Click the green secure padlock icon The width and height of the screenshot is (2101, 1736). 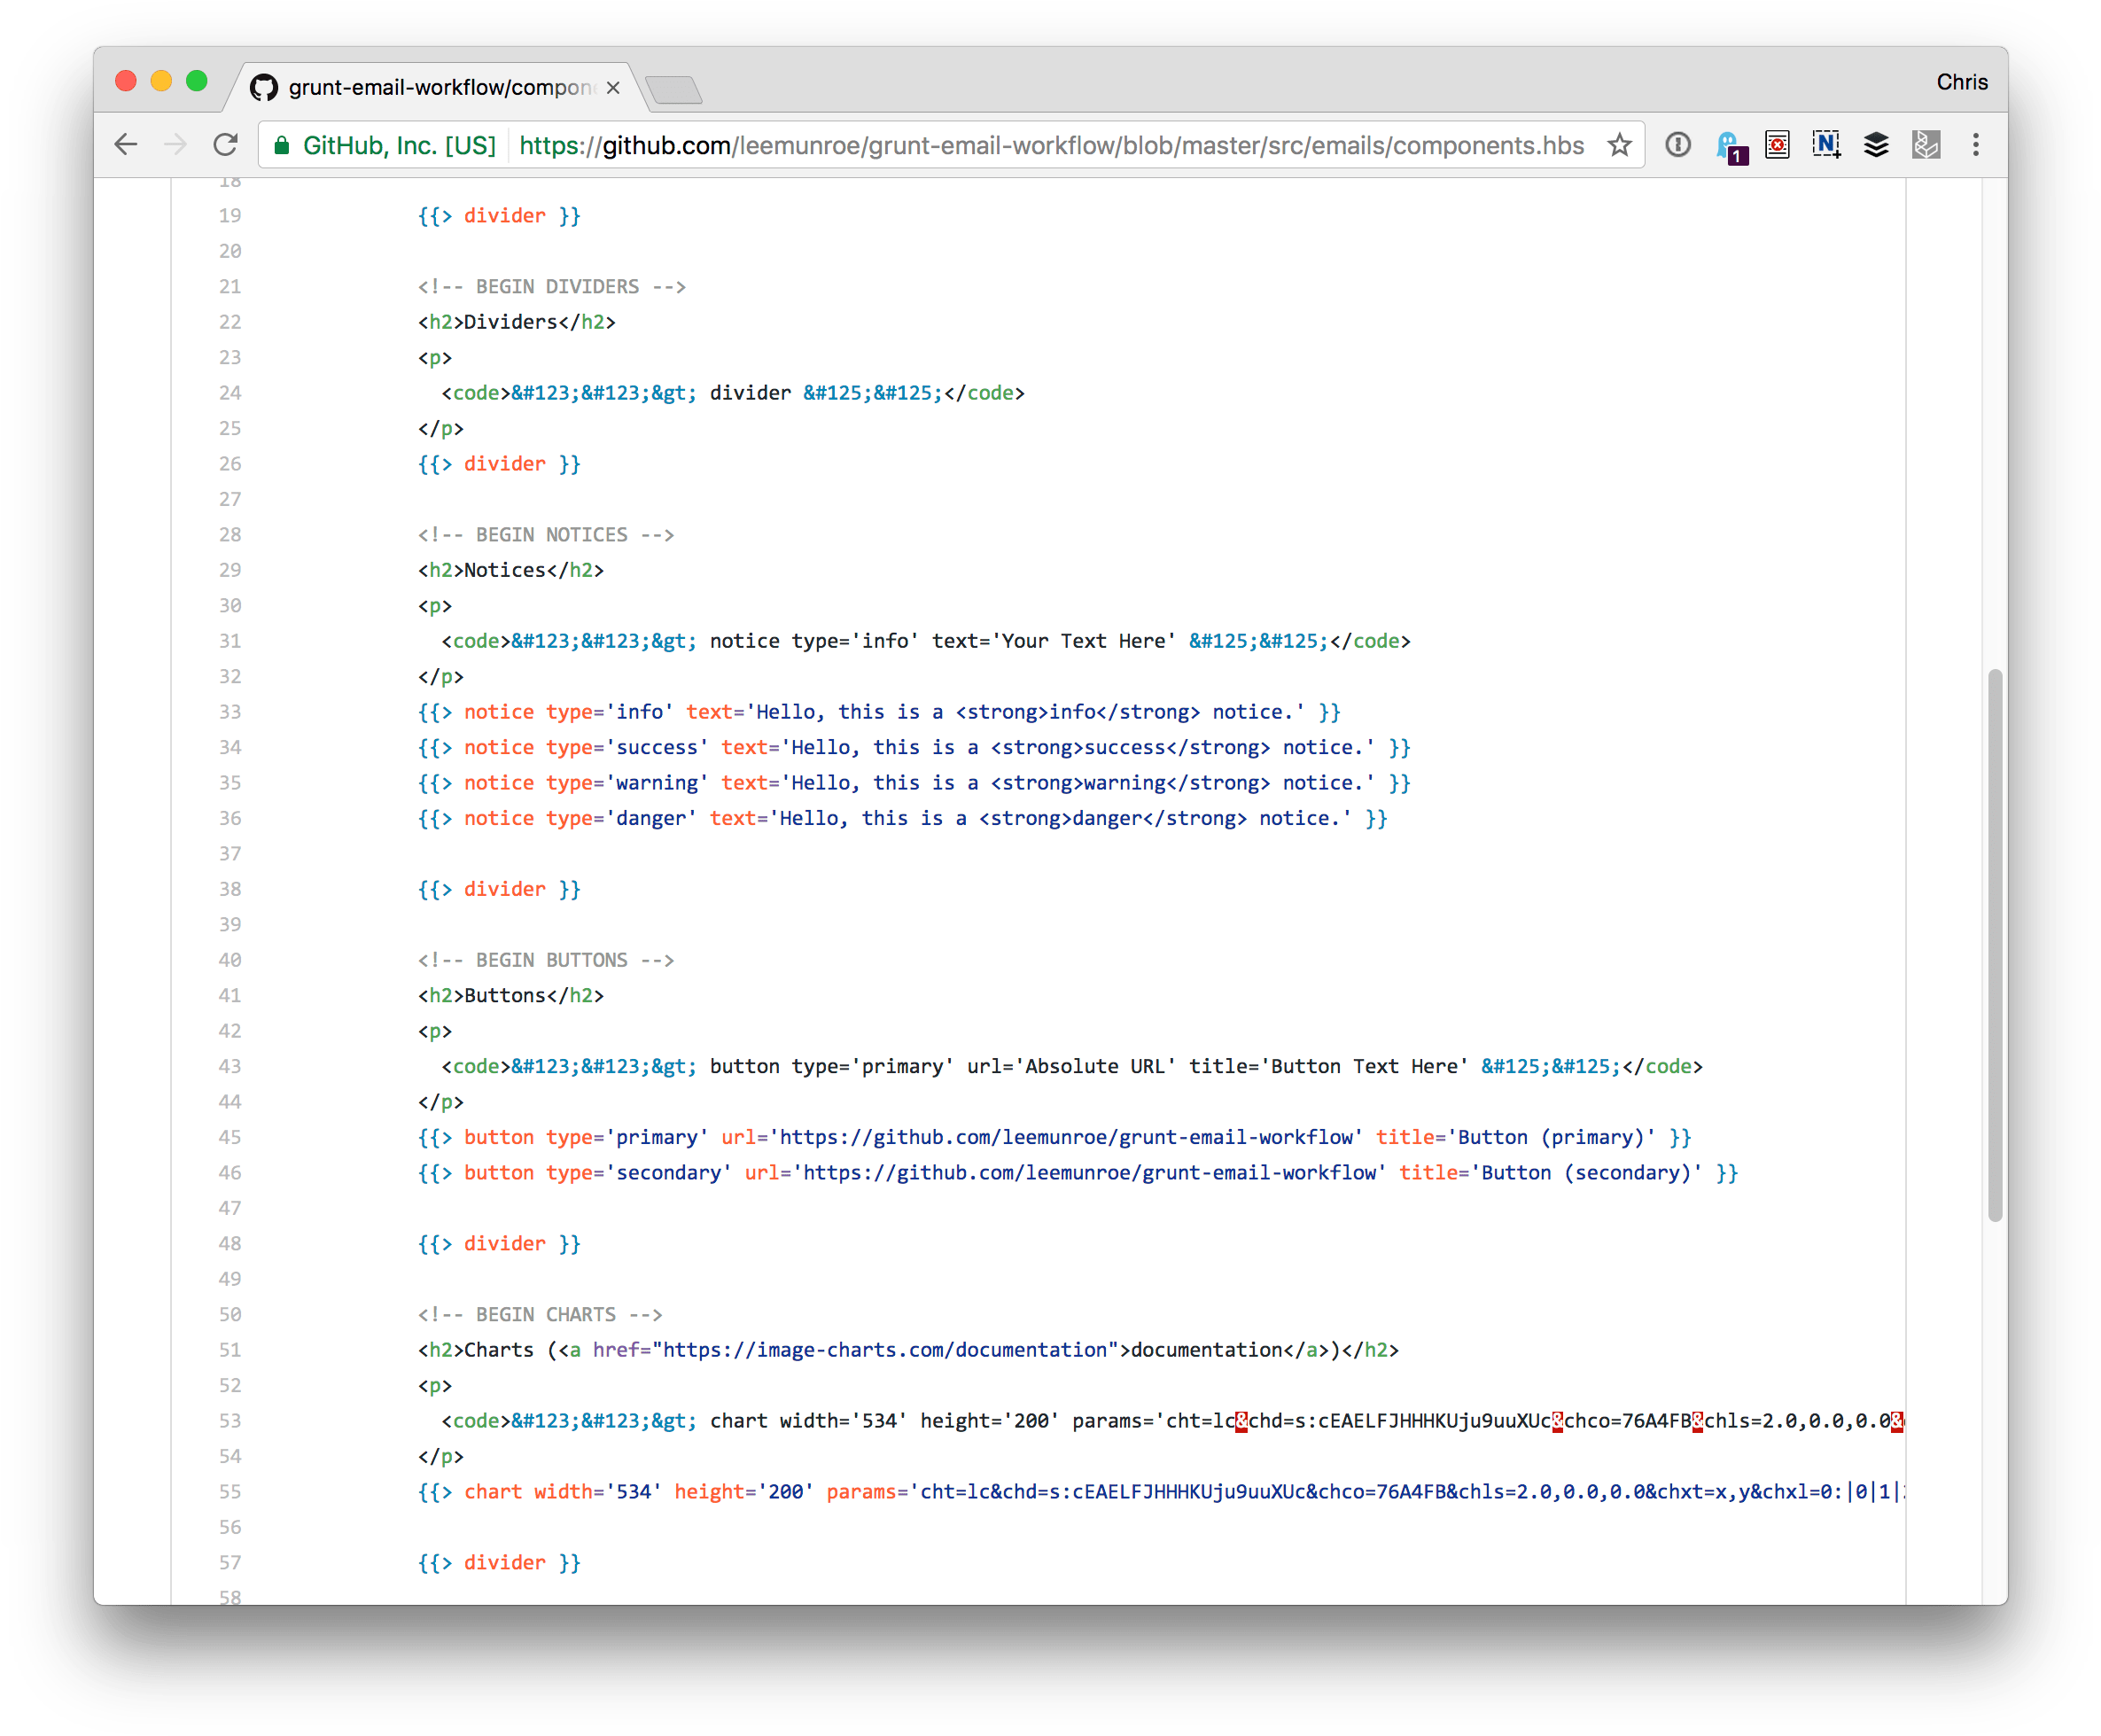(x=282, y=146)
